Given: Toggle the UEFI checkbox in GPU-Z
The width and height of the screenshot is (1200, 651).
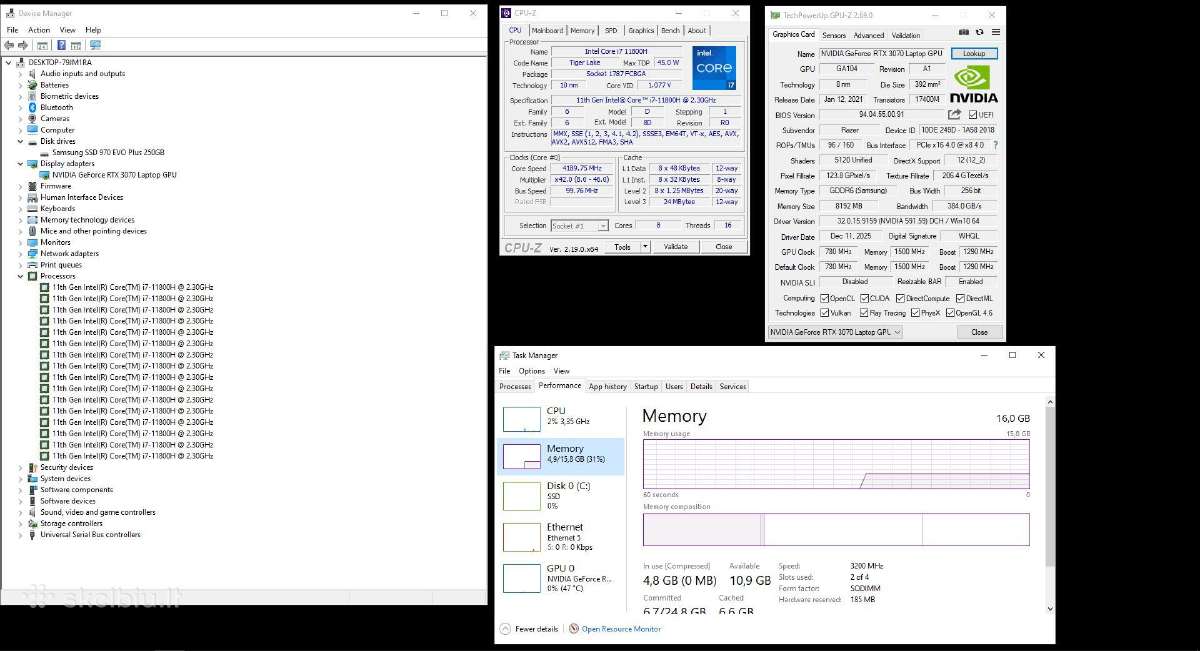Looking at the screenshot, I should tap(973, 115).
